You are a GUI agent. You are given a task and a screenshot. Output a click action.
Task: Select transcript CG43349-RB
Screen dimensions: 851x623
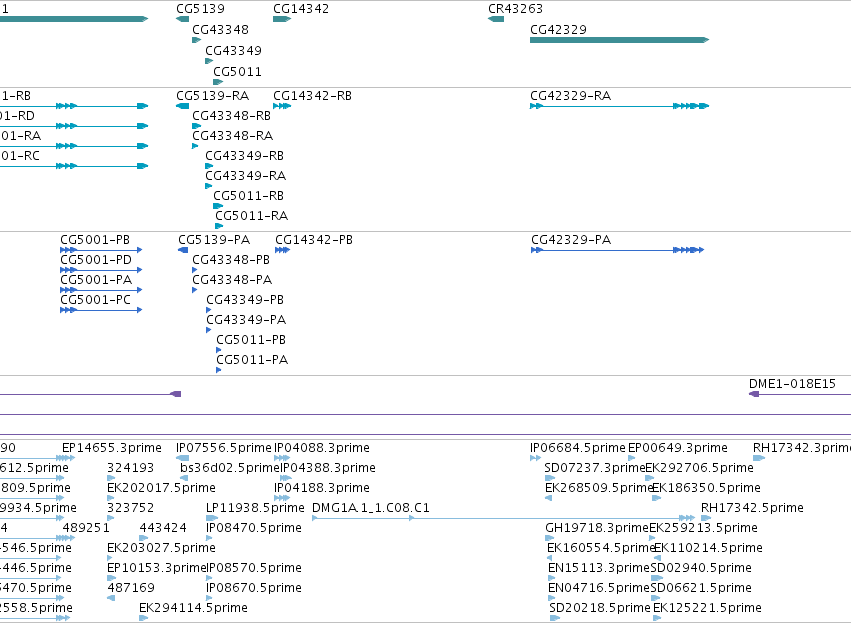[x=244, y=156]
